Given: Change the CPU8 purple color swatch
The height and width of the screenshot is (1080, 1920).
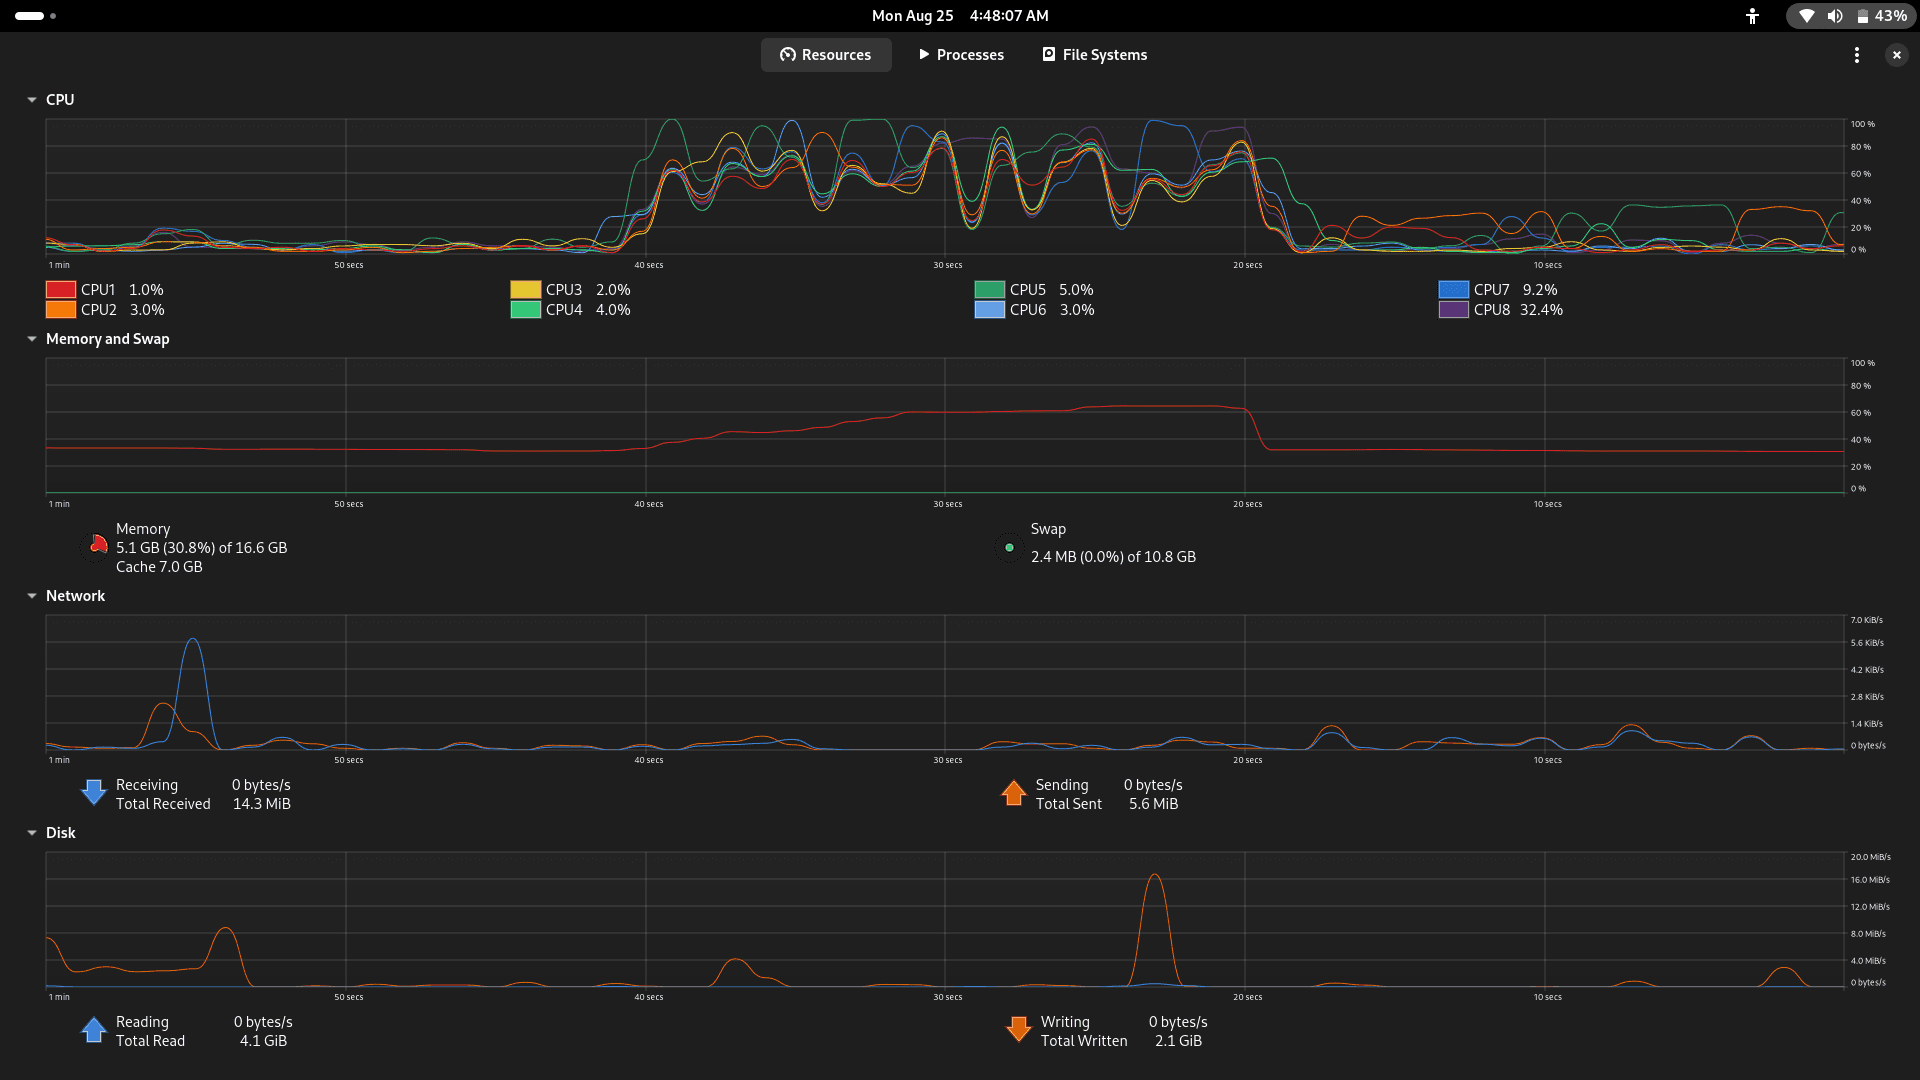Looking at the screenshot, I should [1453, 310].
